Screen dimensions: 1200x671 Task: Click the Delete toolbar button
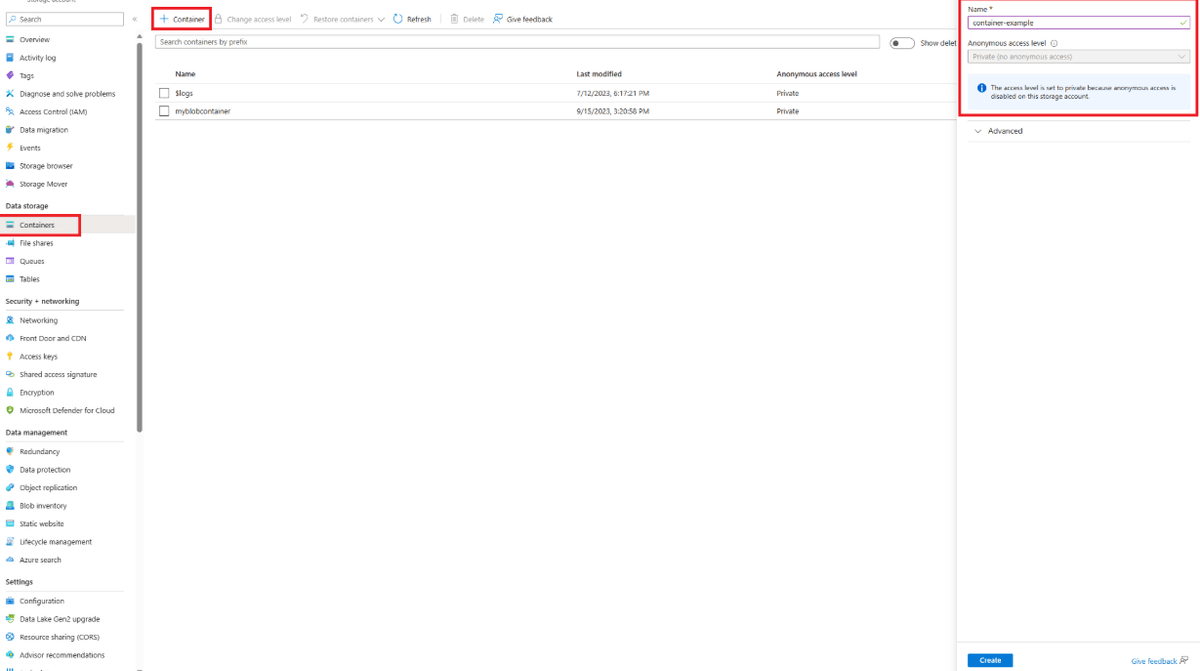(467, 19)
